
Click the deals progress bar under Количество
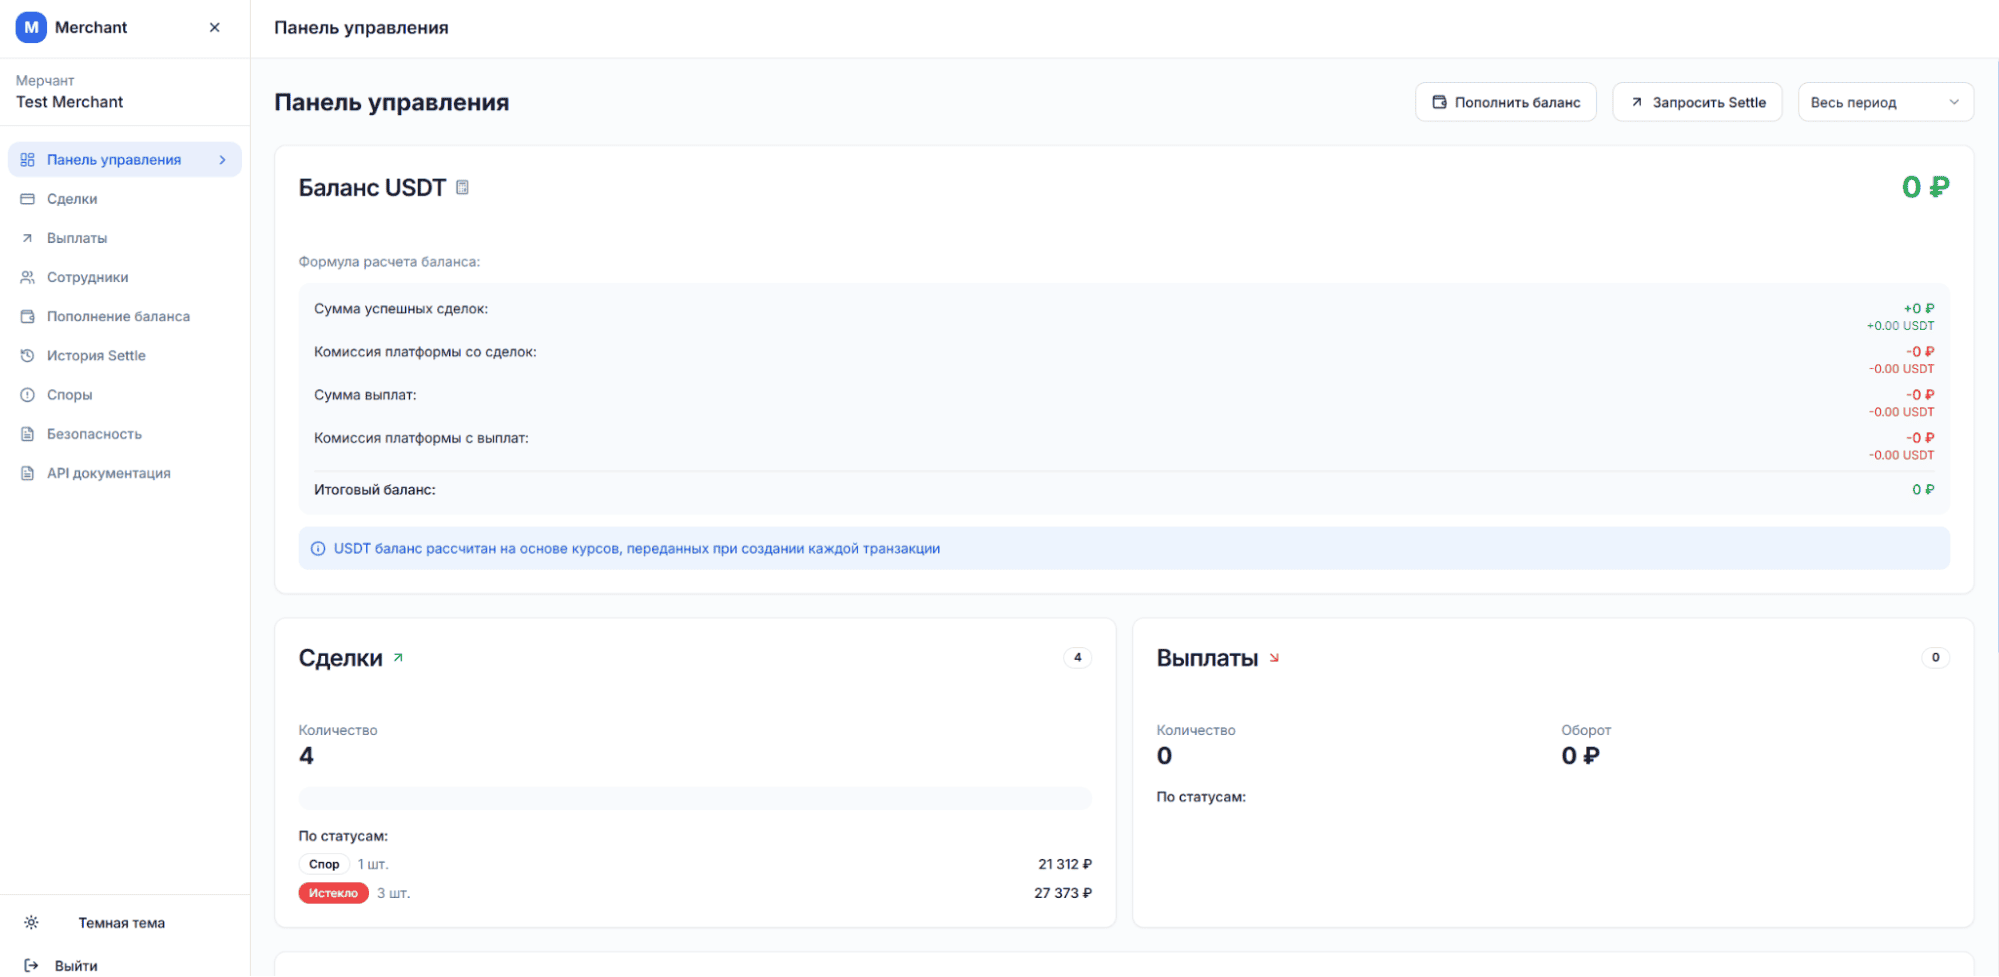(x=694, y=798)
